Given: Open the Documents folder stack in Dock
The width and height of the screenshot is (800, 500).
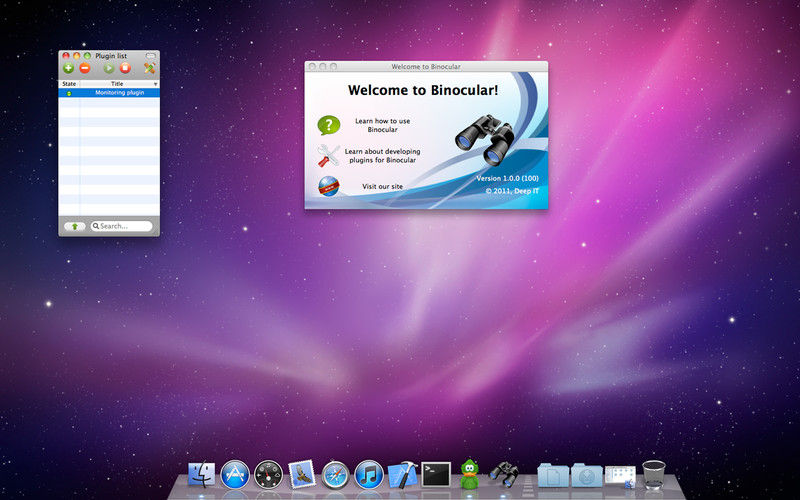Looking at the screenshot, I should click(x=553, y=475).
